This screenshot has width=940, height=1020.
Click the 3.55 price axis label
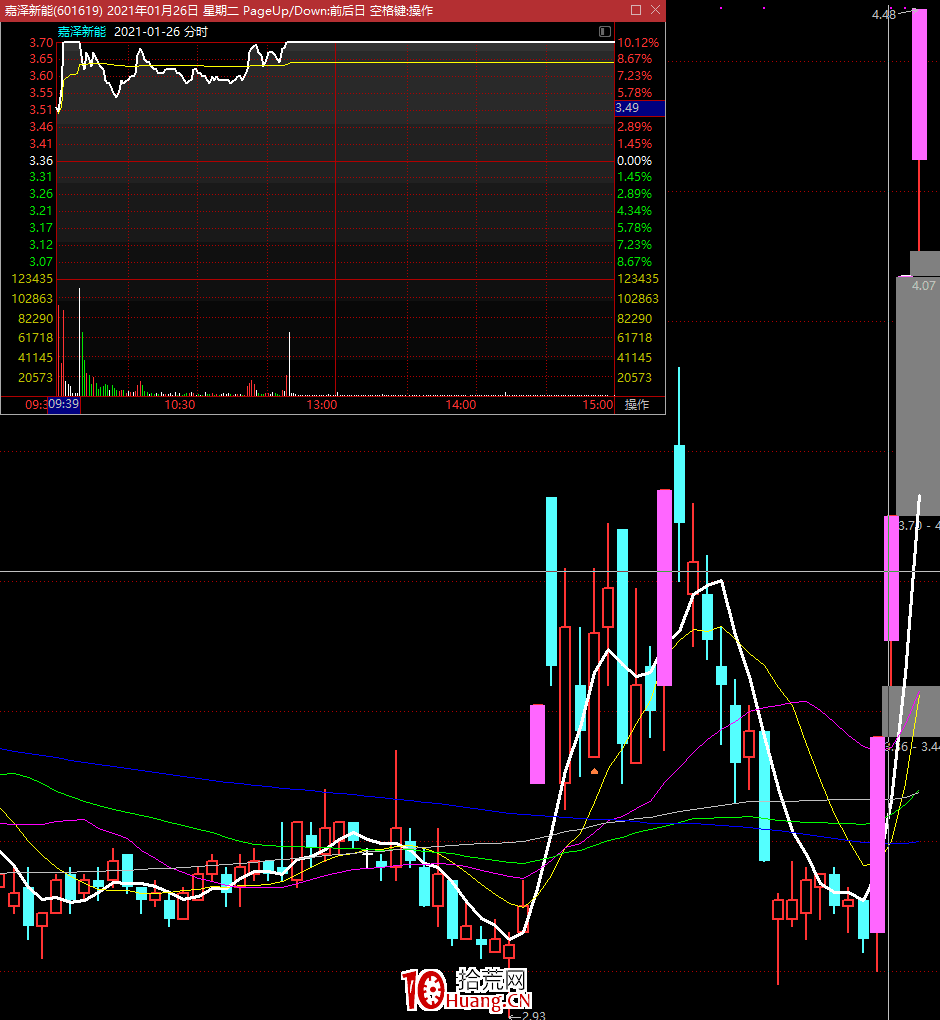point(41,93)
